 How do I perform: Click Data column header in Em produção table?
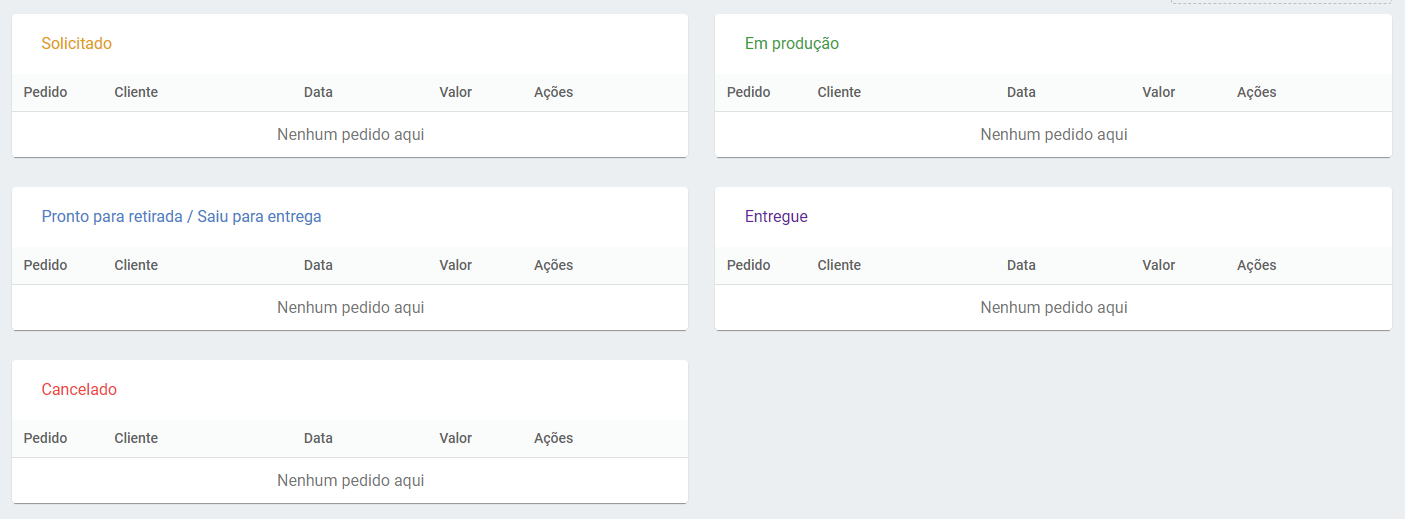[x=1021, y=93]
